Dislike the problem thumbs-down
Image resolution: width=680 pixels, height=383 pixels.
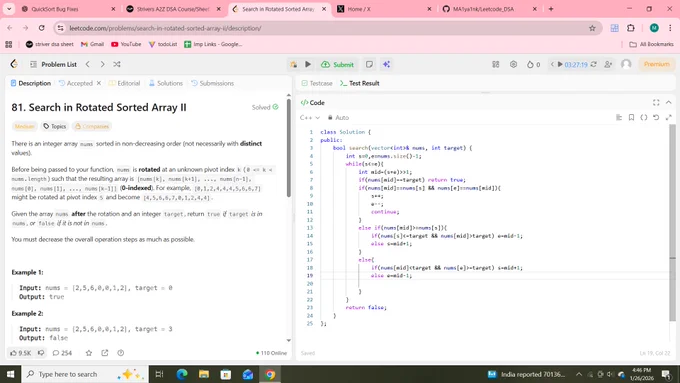click(x=41, y=353)
